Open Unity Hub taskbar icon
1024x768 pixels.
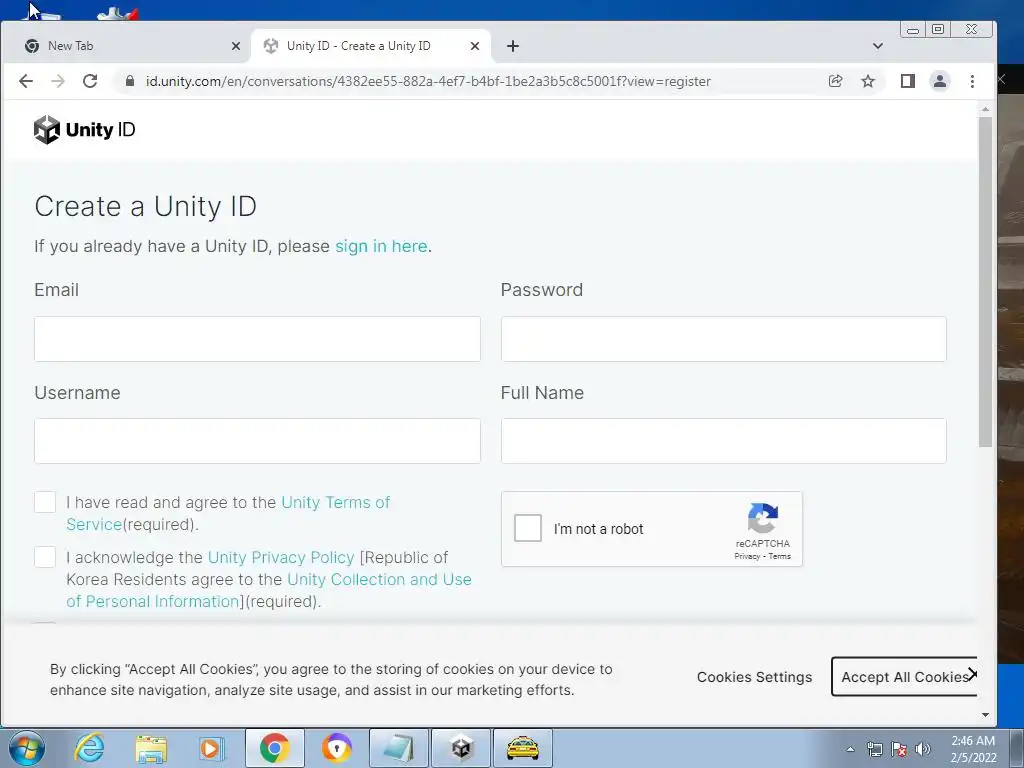(461, 748)
